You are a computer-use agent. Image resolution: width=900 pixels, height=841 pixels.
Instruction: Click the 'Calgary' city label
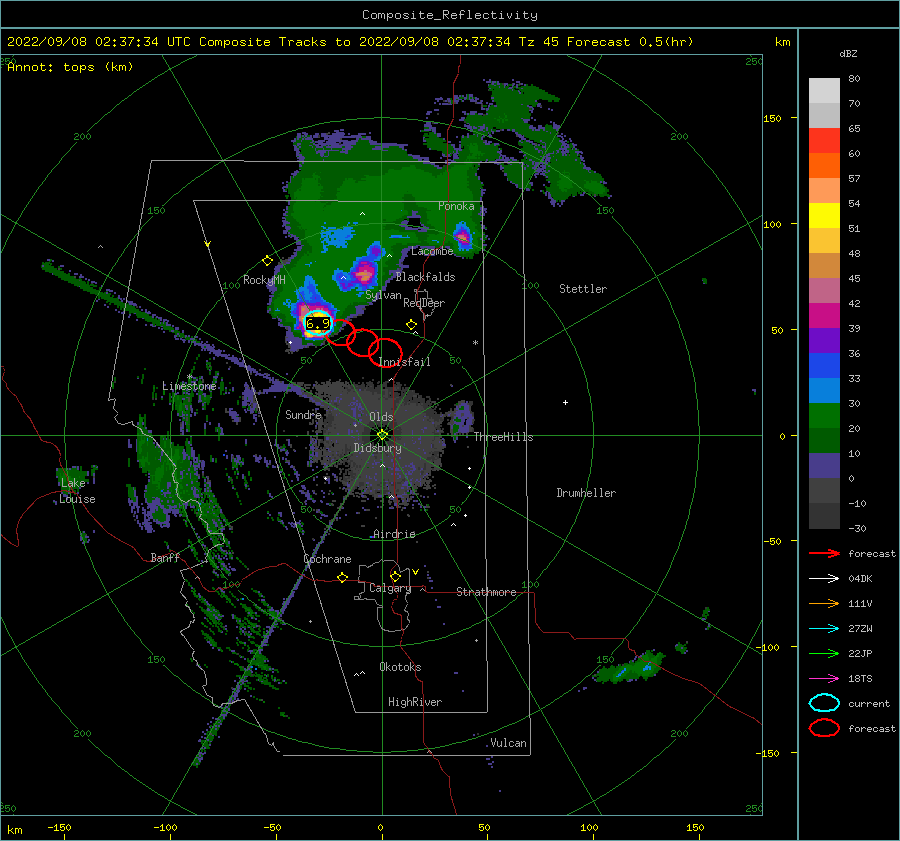click(x=390, y=588)
